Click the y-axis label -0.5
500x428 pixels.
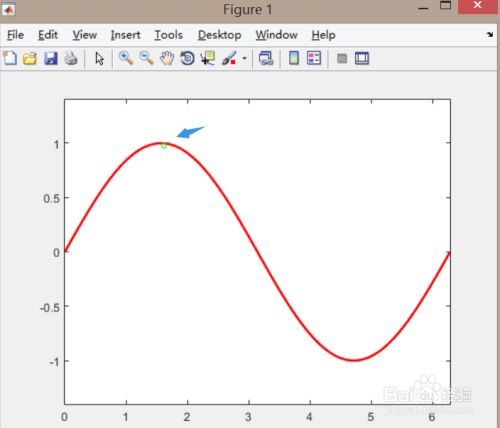click(x=50, y=307)
